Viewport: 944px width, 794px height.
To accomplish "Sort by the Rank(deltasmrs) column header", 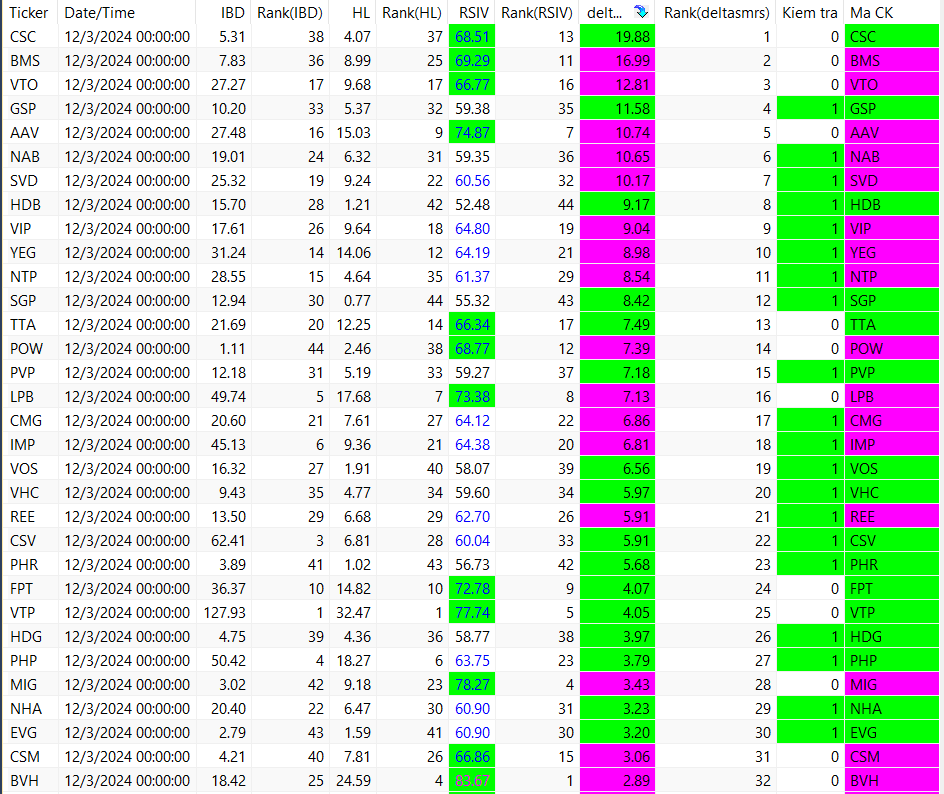I will click(716, 13).
